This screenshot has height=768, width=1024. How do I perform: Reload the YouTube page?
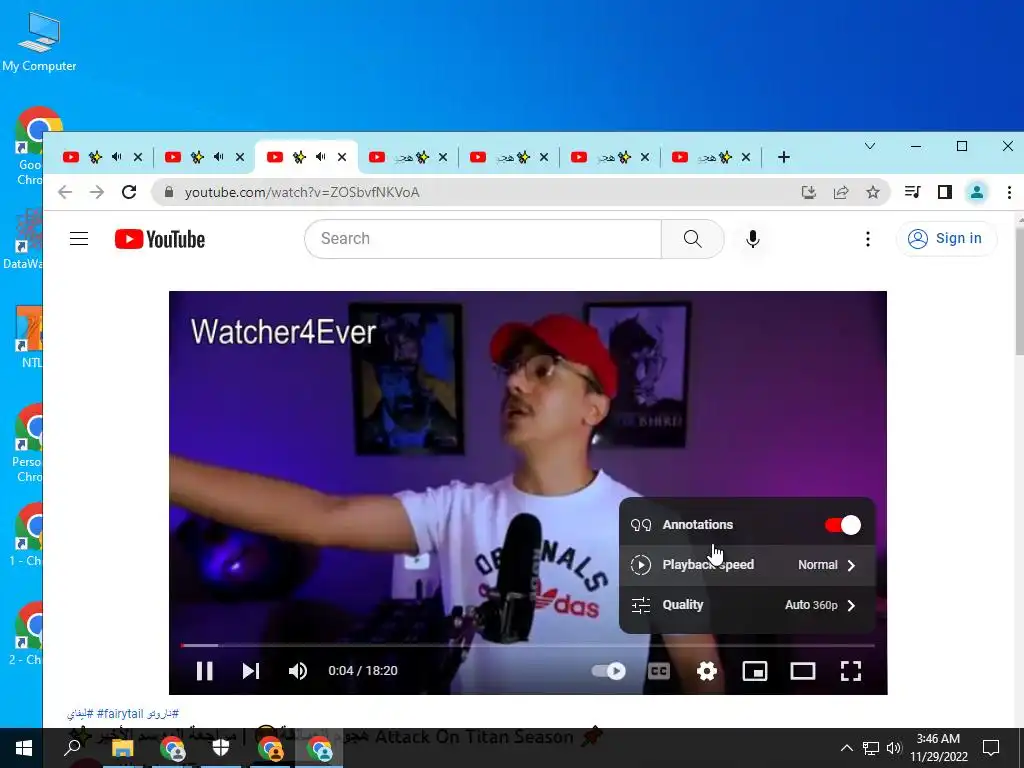pyautogui.click(x=129, y=192)
